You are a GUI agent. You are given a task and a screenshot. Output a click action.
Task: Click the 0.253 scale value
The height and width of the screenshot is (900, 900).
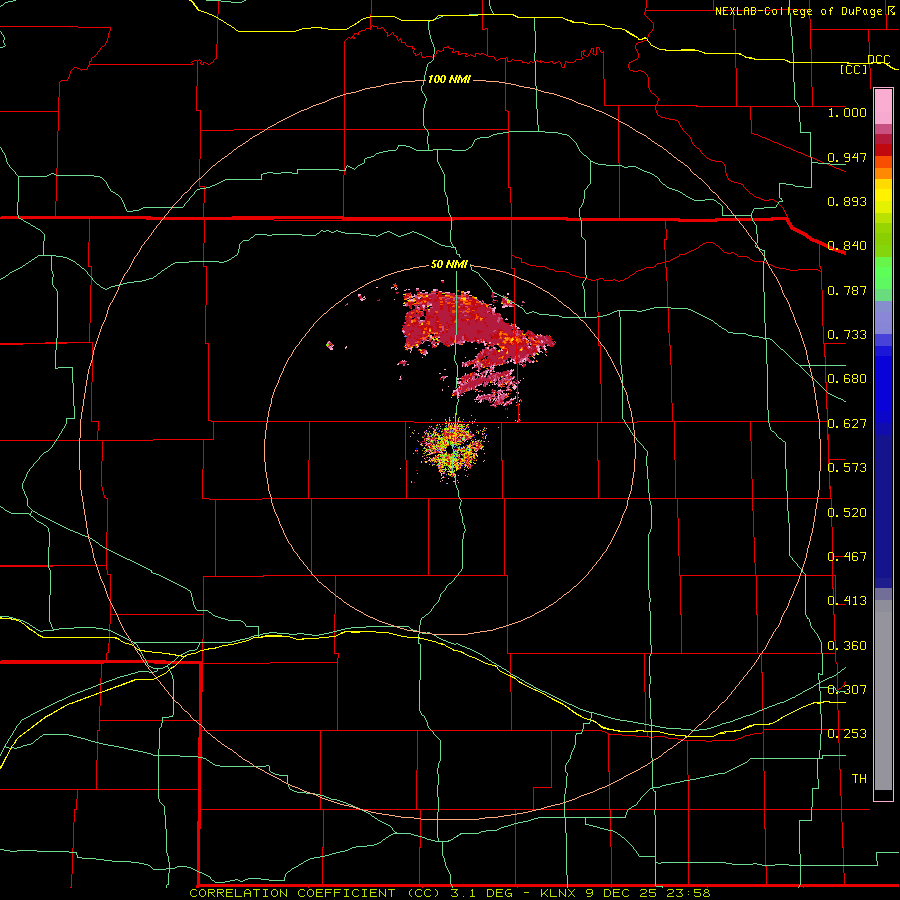[847, 734]
